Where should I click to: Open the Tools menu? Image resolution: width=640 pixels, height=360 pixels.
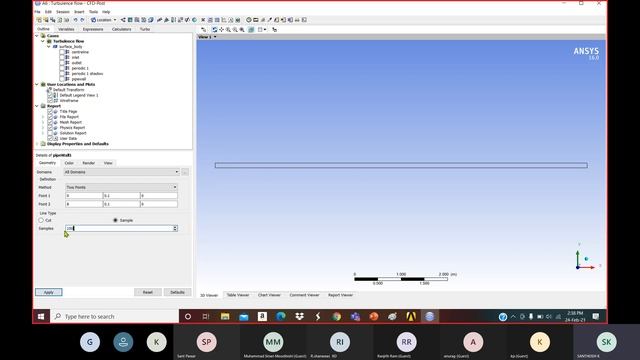tap(93, 12)
